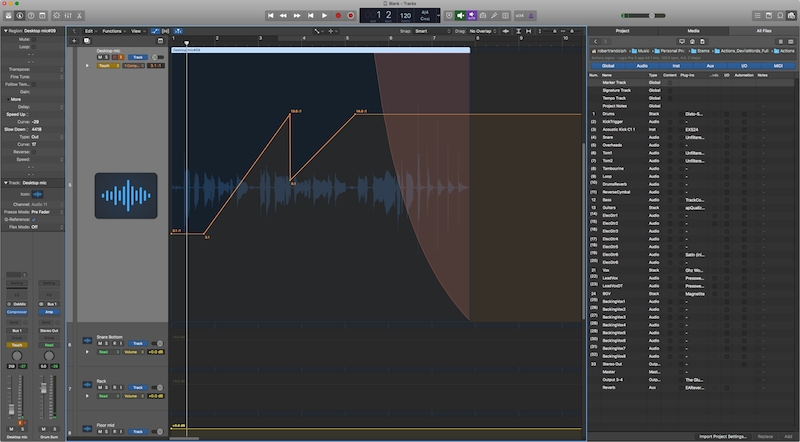Screen dimensions: 800x442
Task: Click the Desktop mic waveform track icon
Action: (x=125, y=196)
